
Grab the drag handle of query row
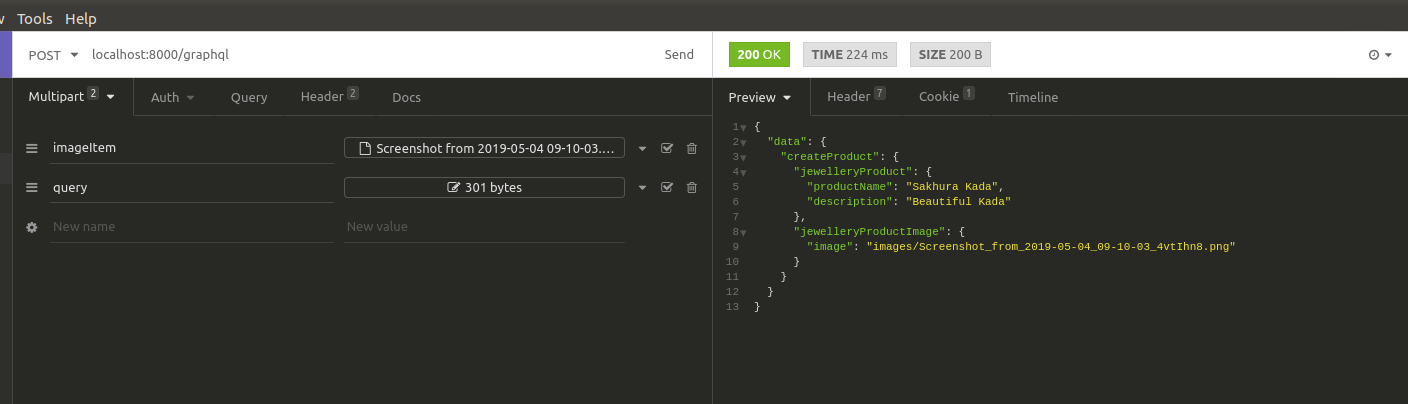pyautogui.click(x=32, y=187)
